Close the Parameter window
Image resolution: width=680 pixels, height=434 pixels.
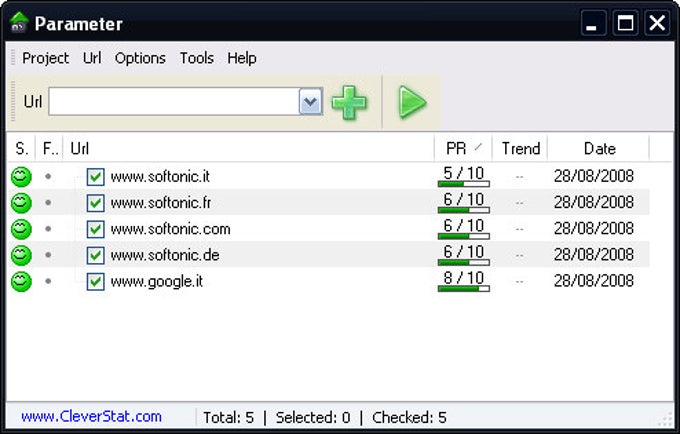click(x=657, y=23)
